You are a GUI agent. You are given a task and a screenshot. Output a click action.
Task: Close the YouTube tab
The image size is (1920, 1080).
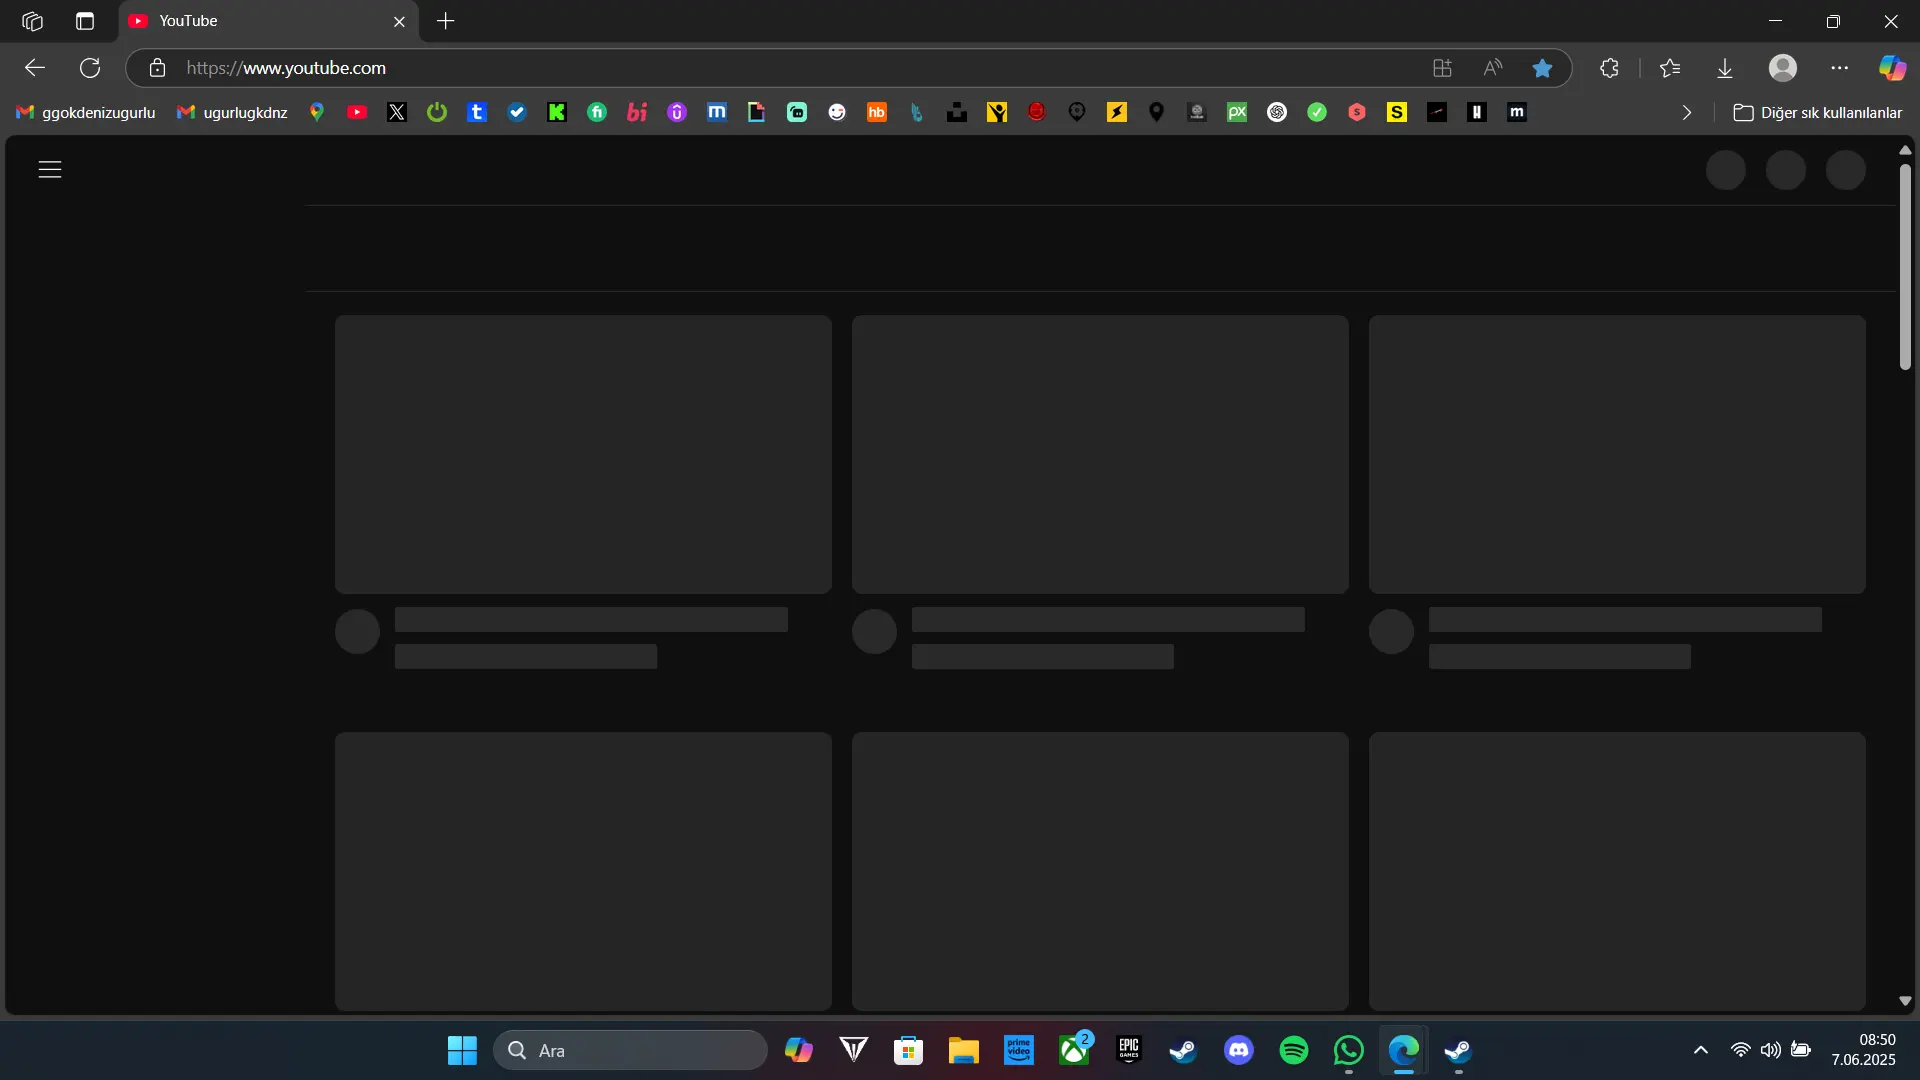click(x=399, y=21)
